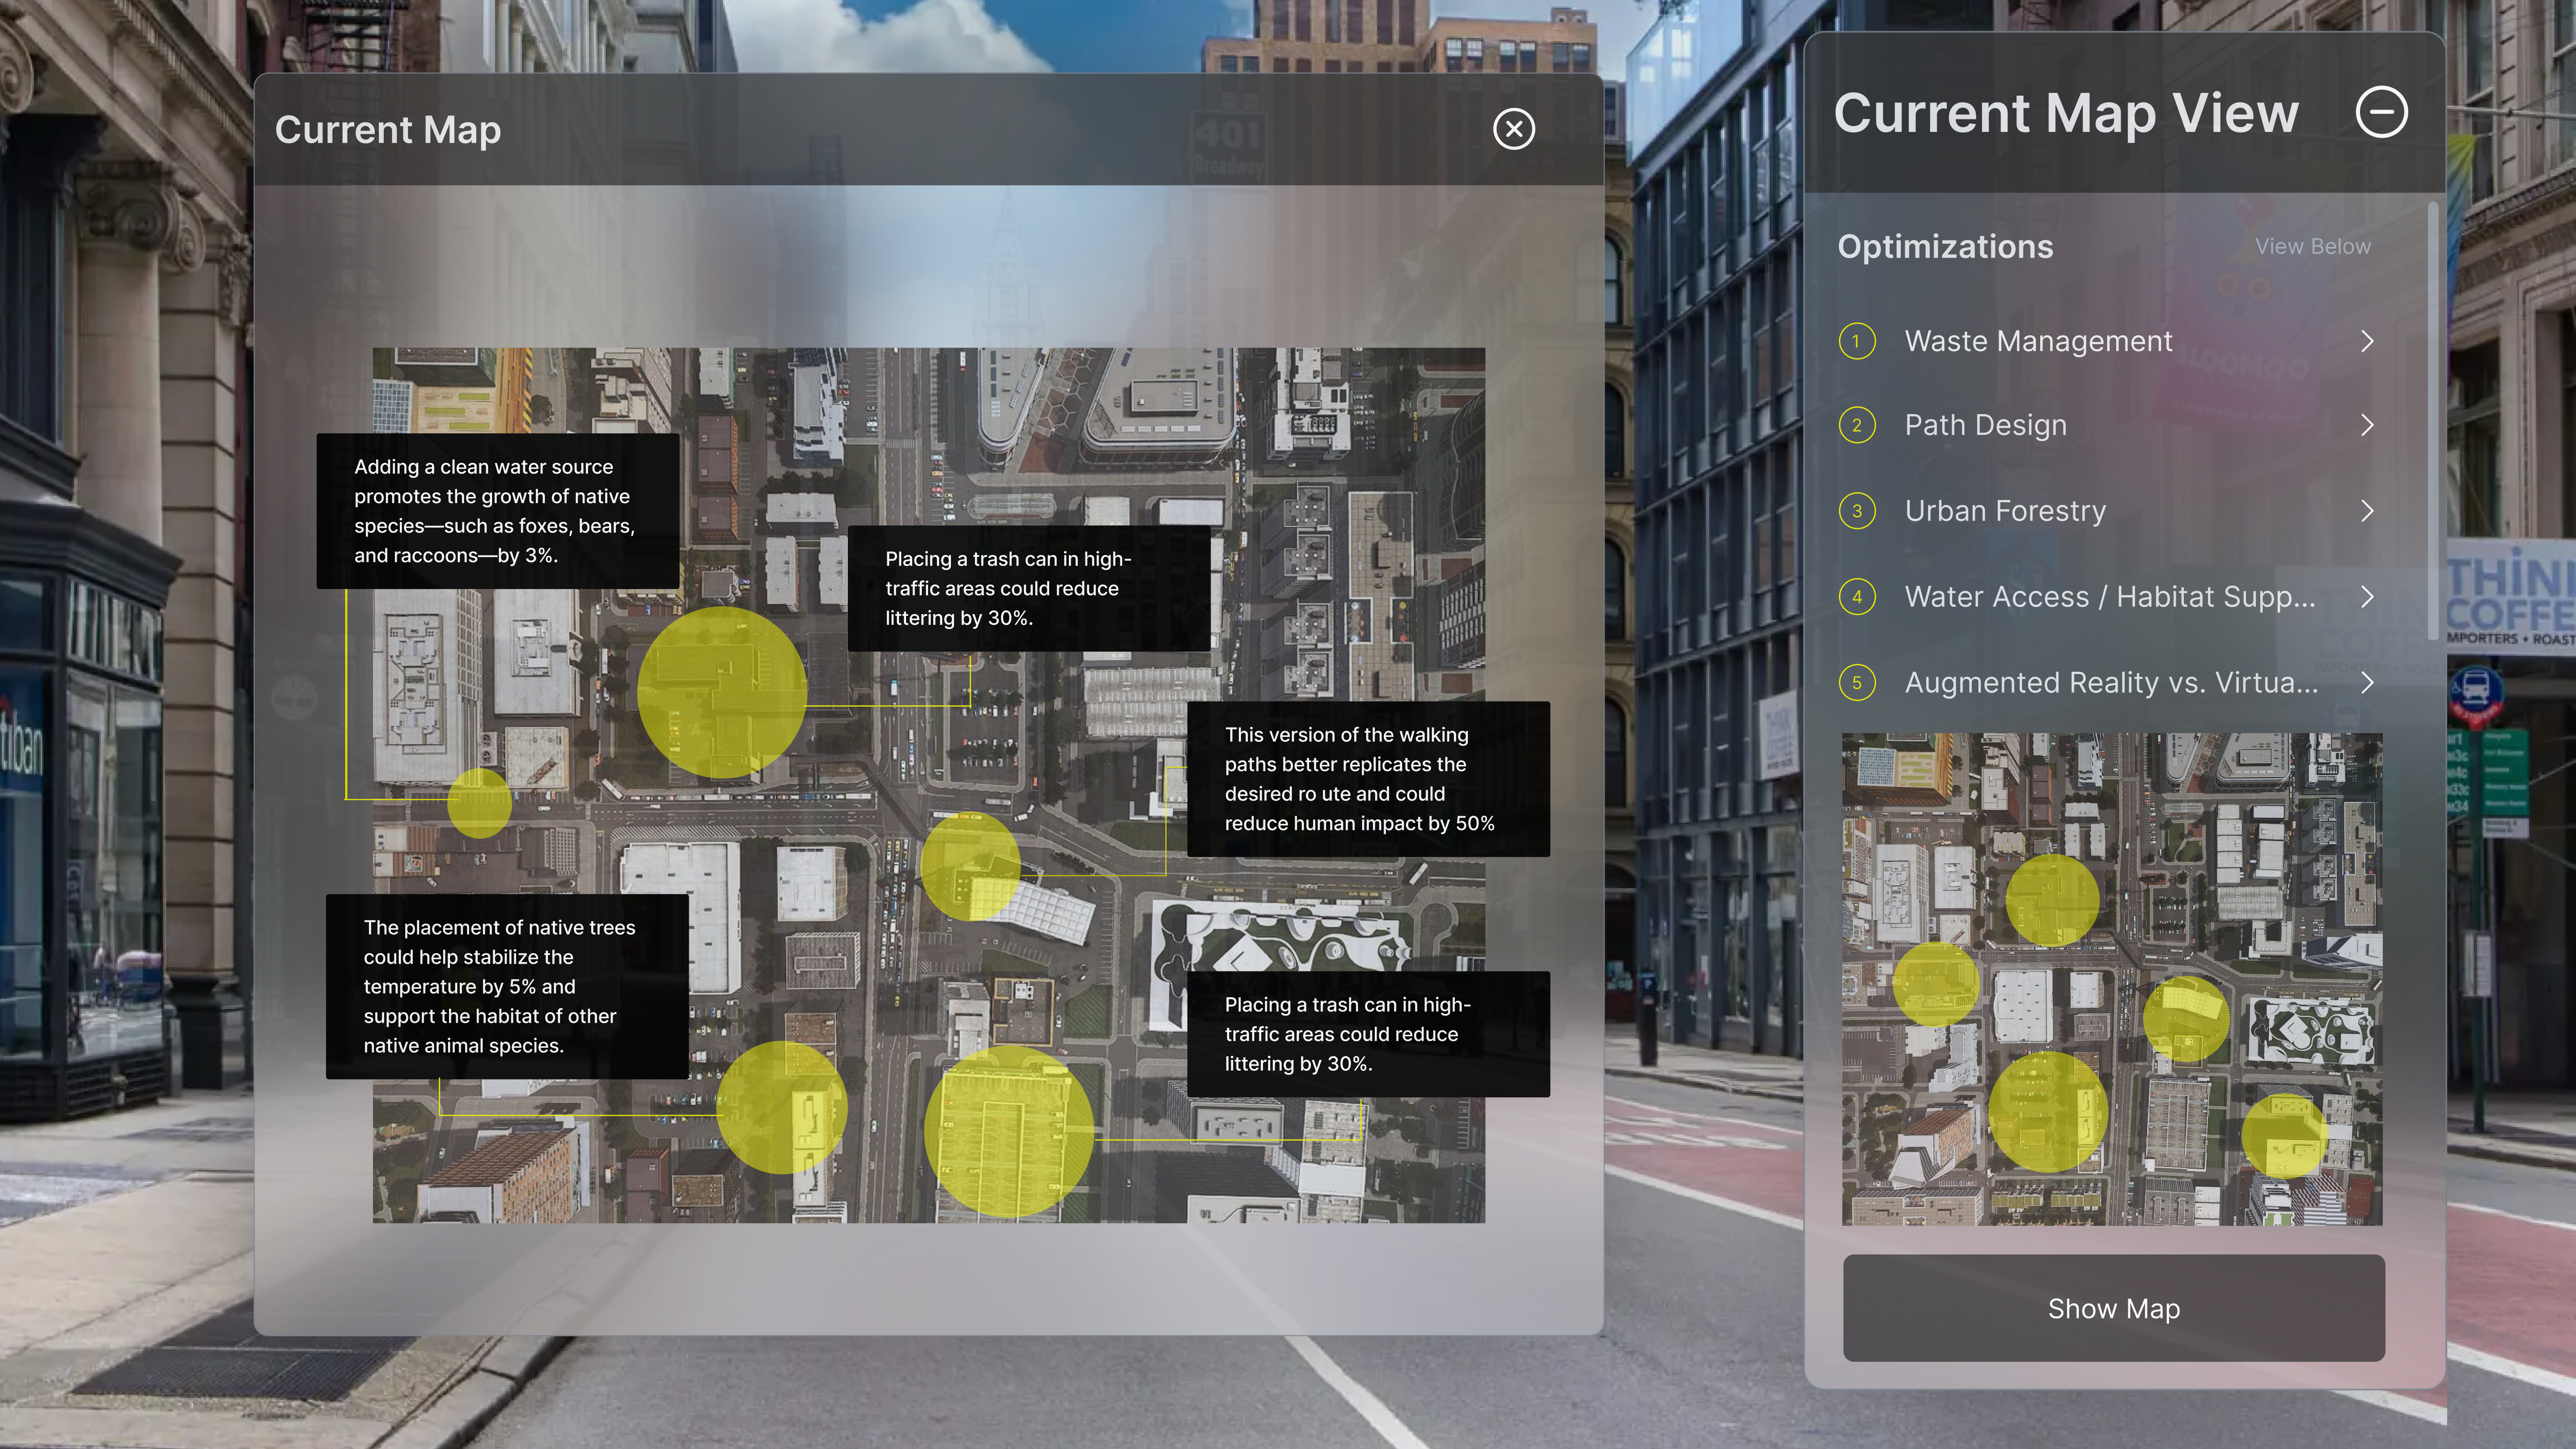Image resolution: width=2576 pixels, height=1449 pixels.
Task: Click the number 3 circle icon for Urban Forestry
Action: pos(1857,511)
